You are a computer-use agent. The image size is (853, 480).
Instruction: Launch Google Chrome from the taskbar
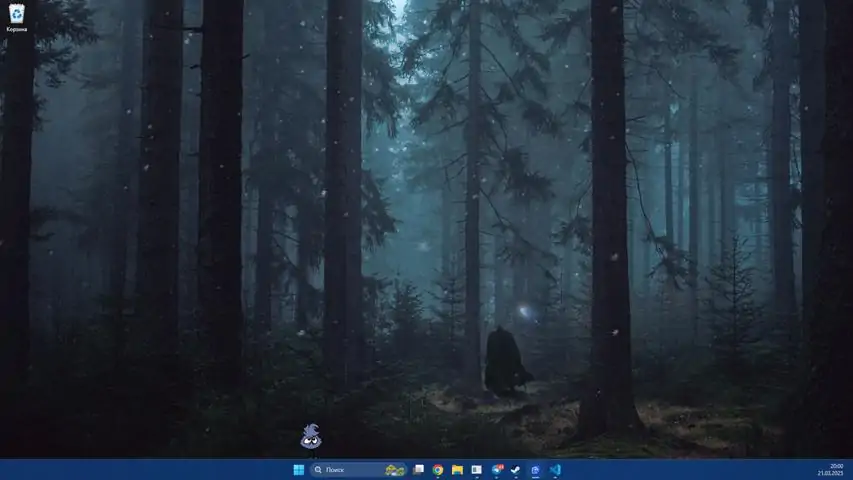pyautogui.click(x=438, y=470)
